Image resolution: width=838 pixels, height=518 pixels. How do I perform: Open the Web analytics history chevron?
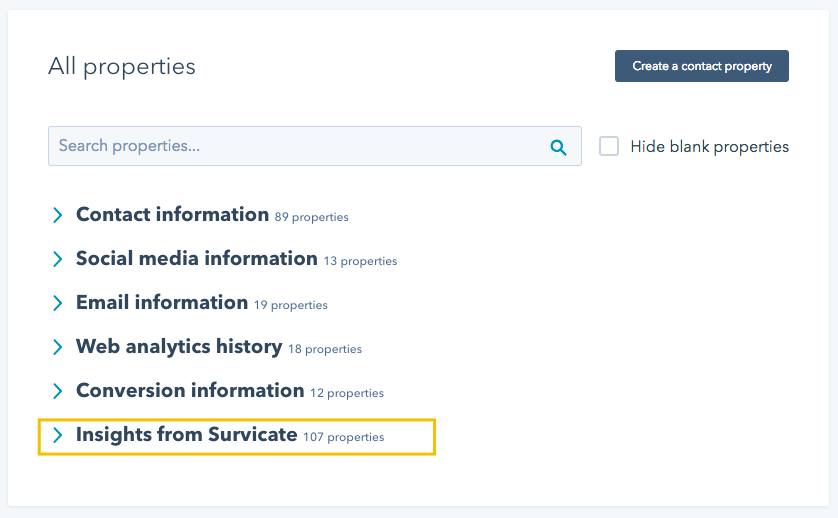[x=57, y=347]
